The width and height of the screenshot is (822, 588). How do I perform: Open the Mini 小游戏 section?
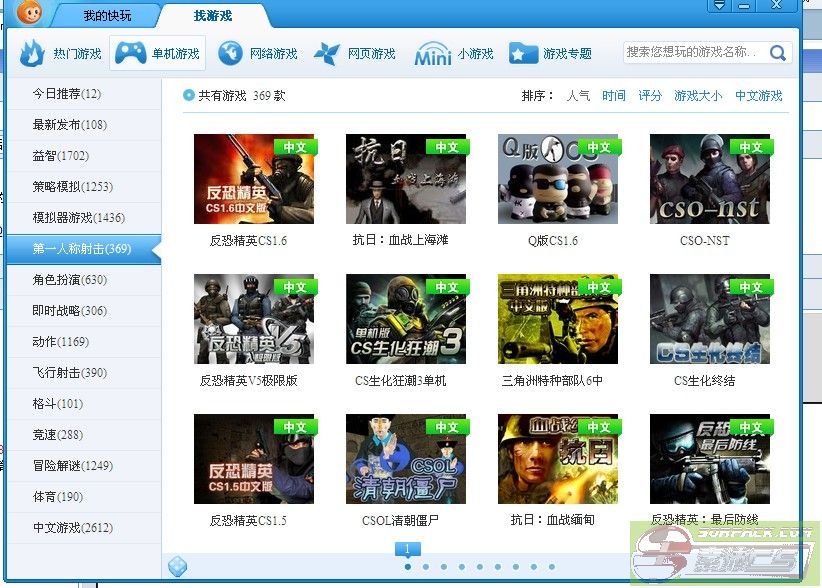click(x=433, y=54)
